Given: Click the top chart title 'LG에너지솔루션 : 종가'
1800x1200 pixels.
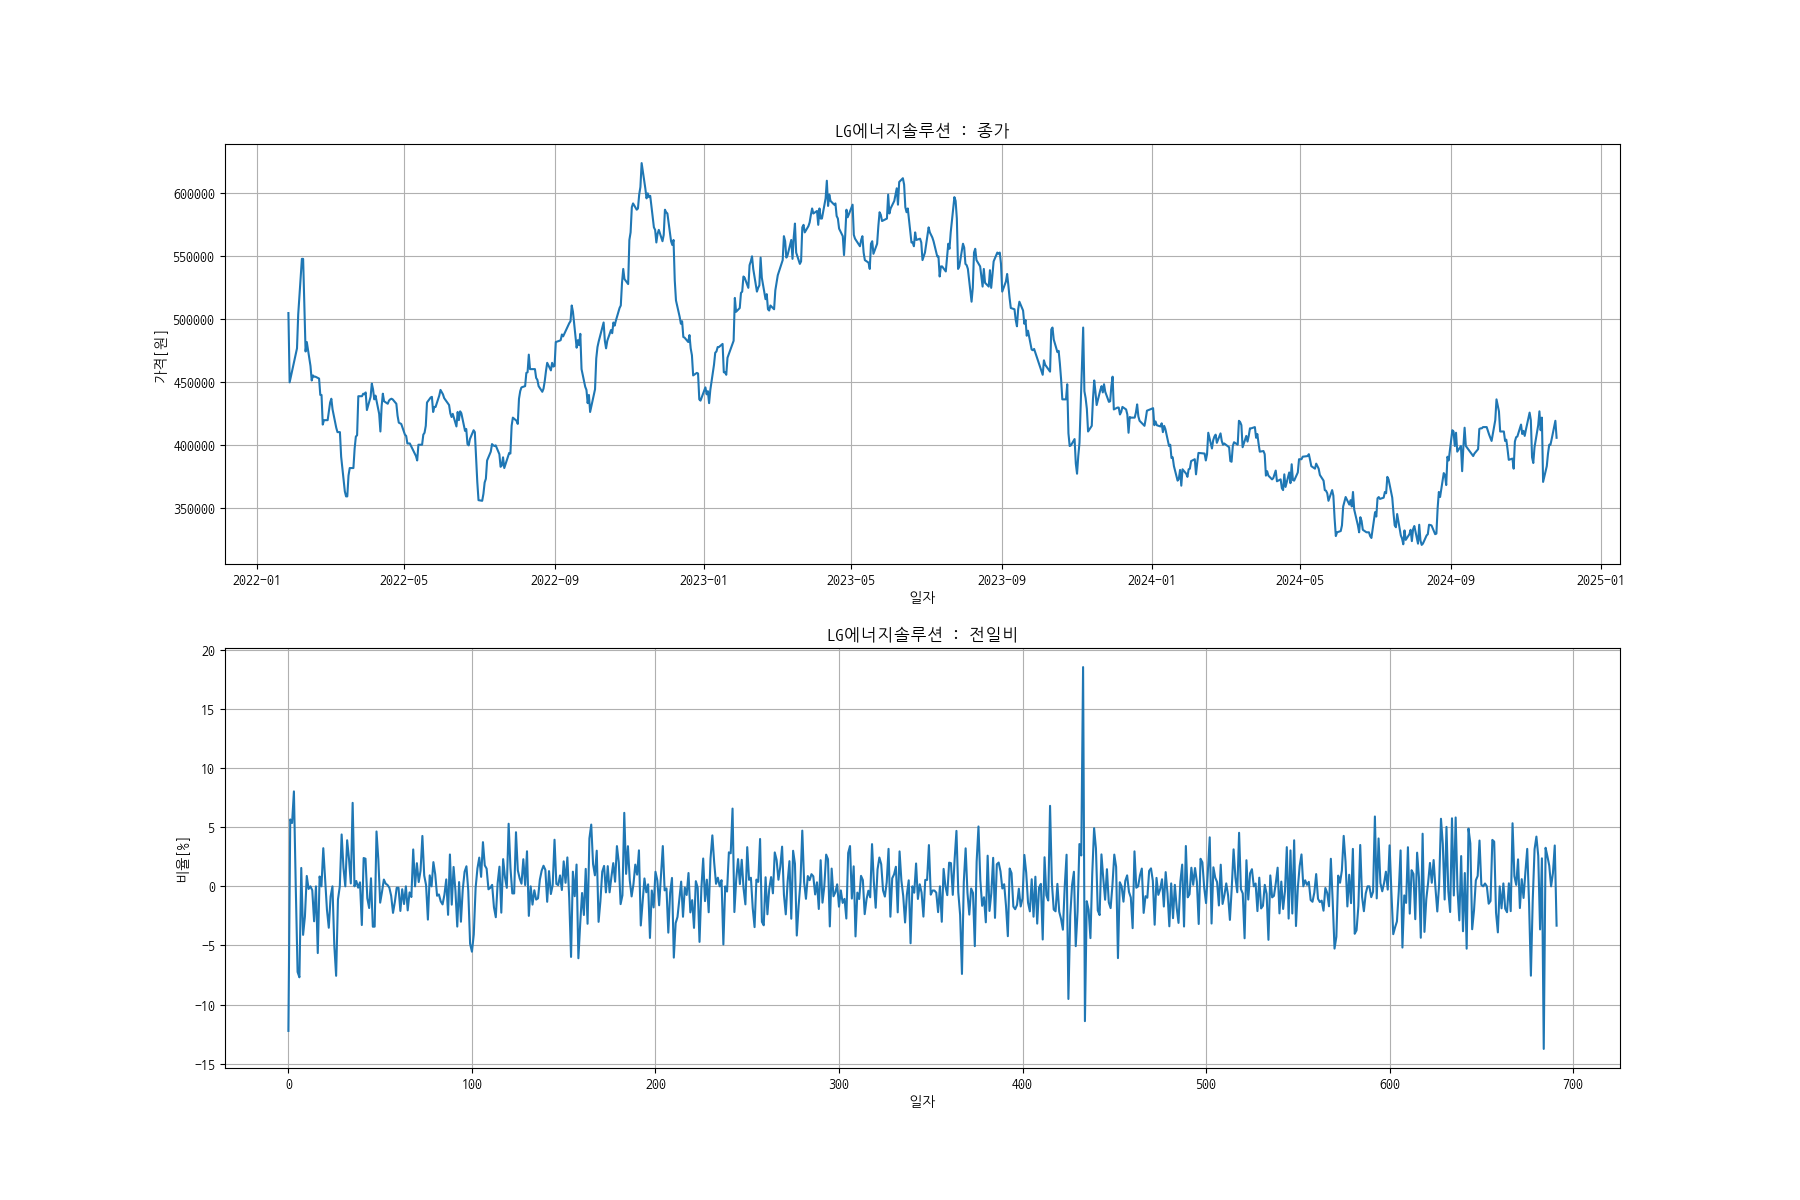Looking at the screenshot, I should point(922,131).
